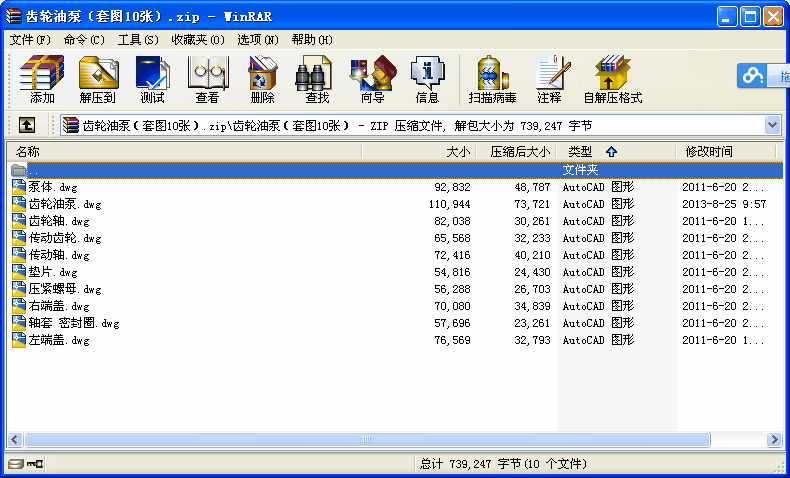Image resolution: width=790 pixels, height=478 pixels.
Task: Click the AutoCAD 图形 type of 垫片.dwg
Action: pyautogui.click(x=598, y=272)
